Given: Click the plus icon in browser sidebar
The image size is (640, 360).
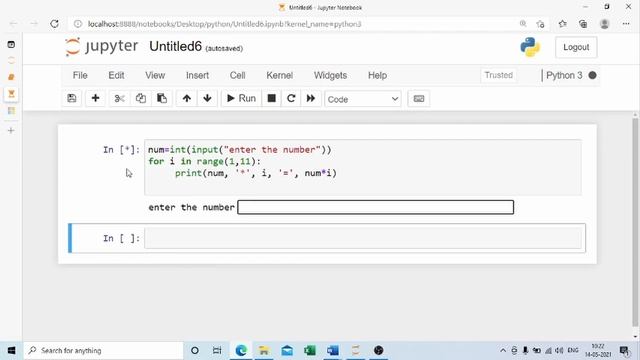Looking at the screenshot, I should pos(11,131).
